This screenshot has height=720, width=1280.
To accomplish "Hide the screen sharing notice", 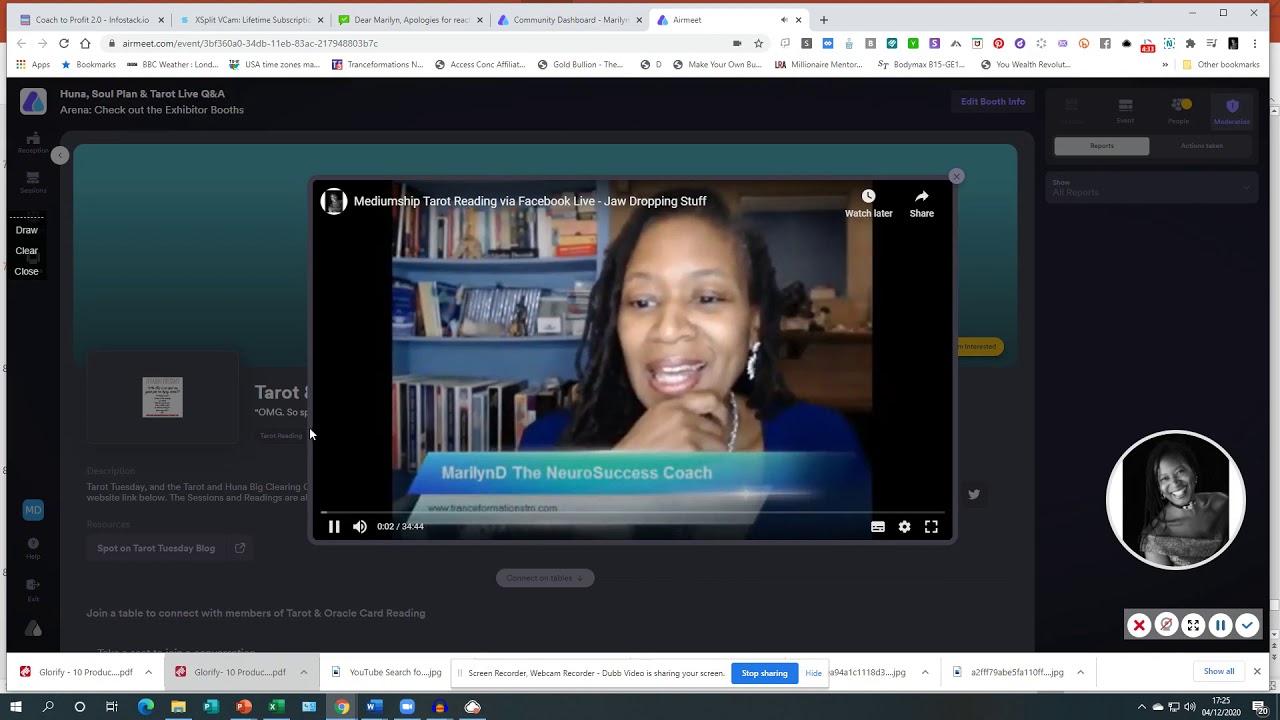I will [x=813, y=673].
